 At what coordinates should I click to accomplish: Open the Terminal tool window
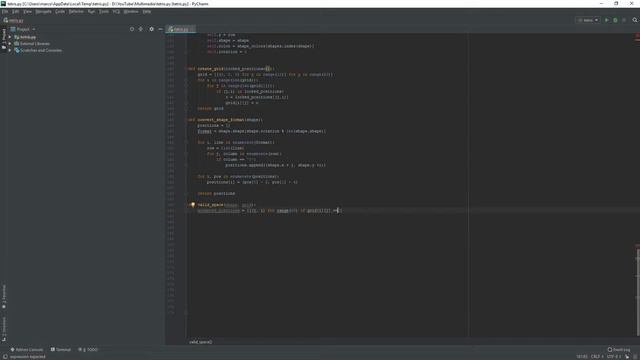(61, 350)
